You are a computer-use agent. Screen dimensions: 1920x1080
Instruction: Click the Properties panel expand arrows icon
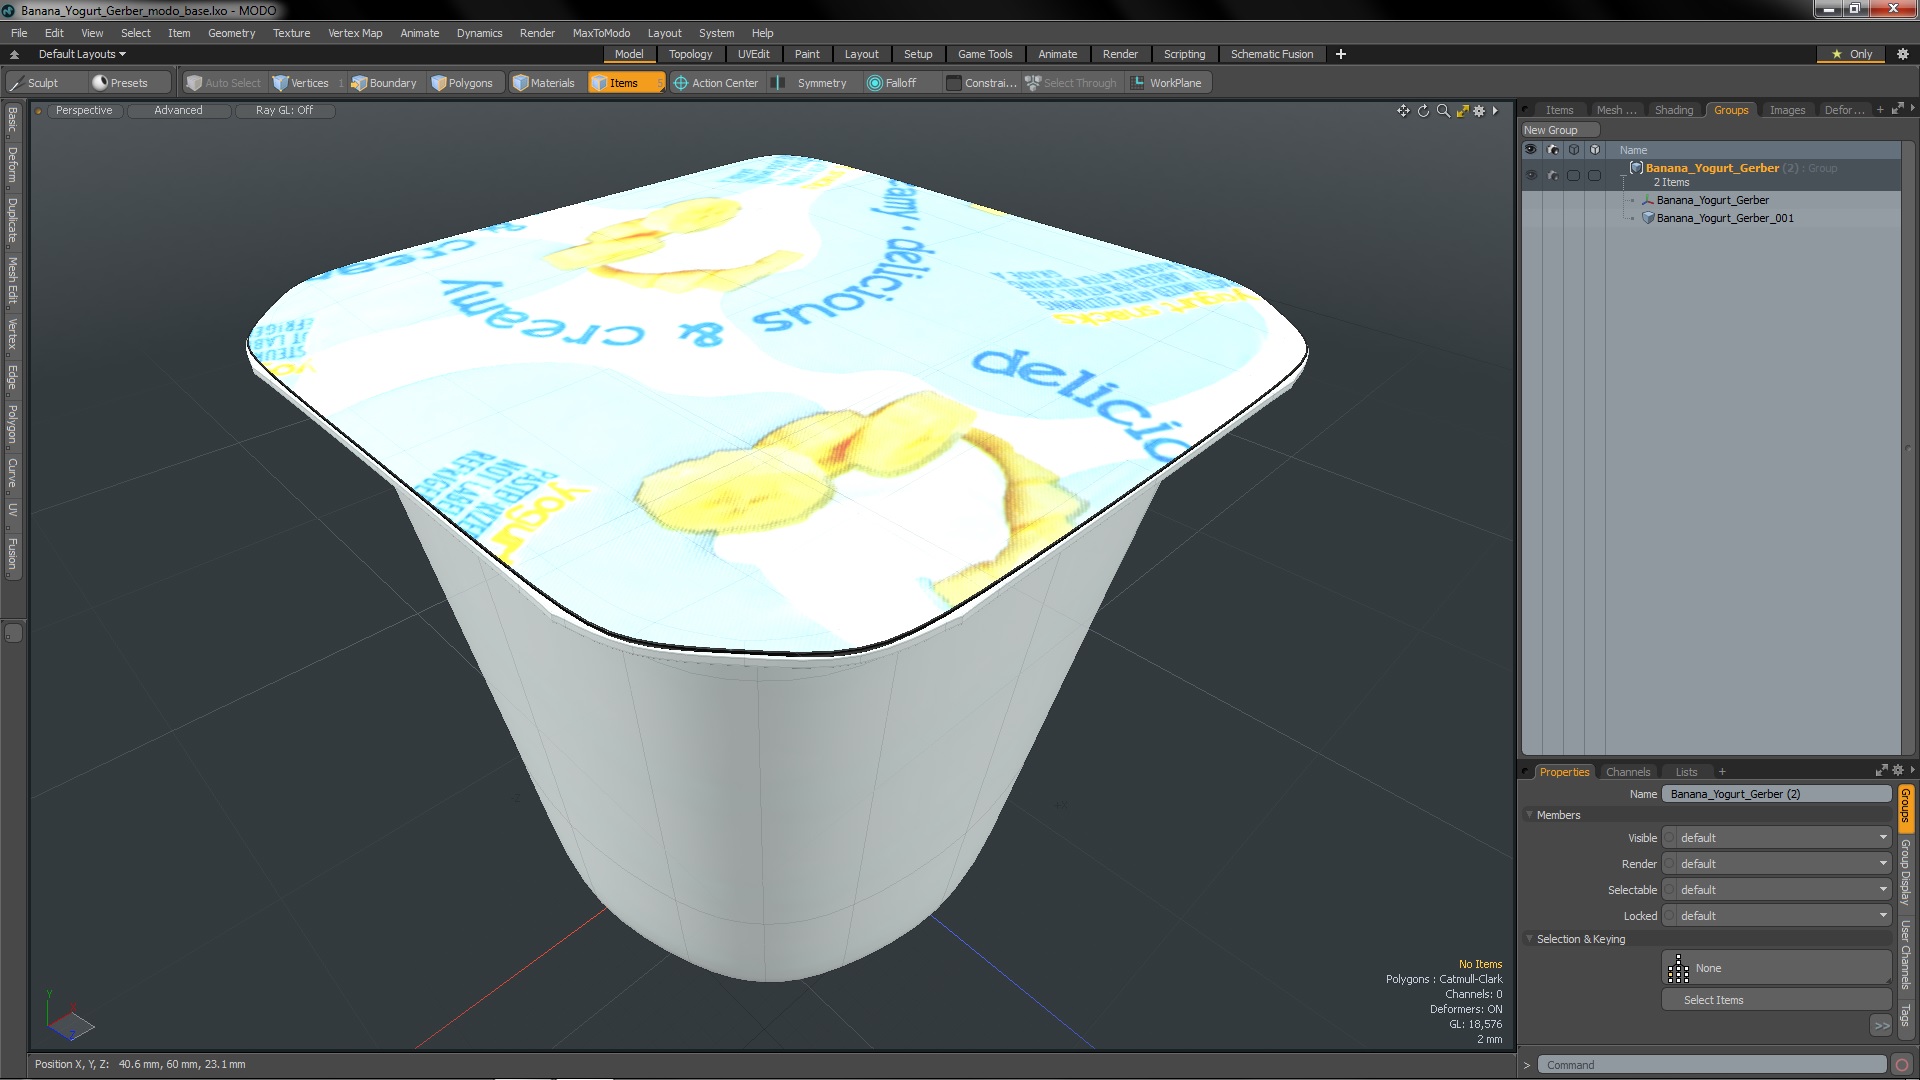pyautogui.click(x=1881, y=771)
